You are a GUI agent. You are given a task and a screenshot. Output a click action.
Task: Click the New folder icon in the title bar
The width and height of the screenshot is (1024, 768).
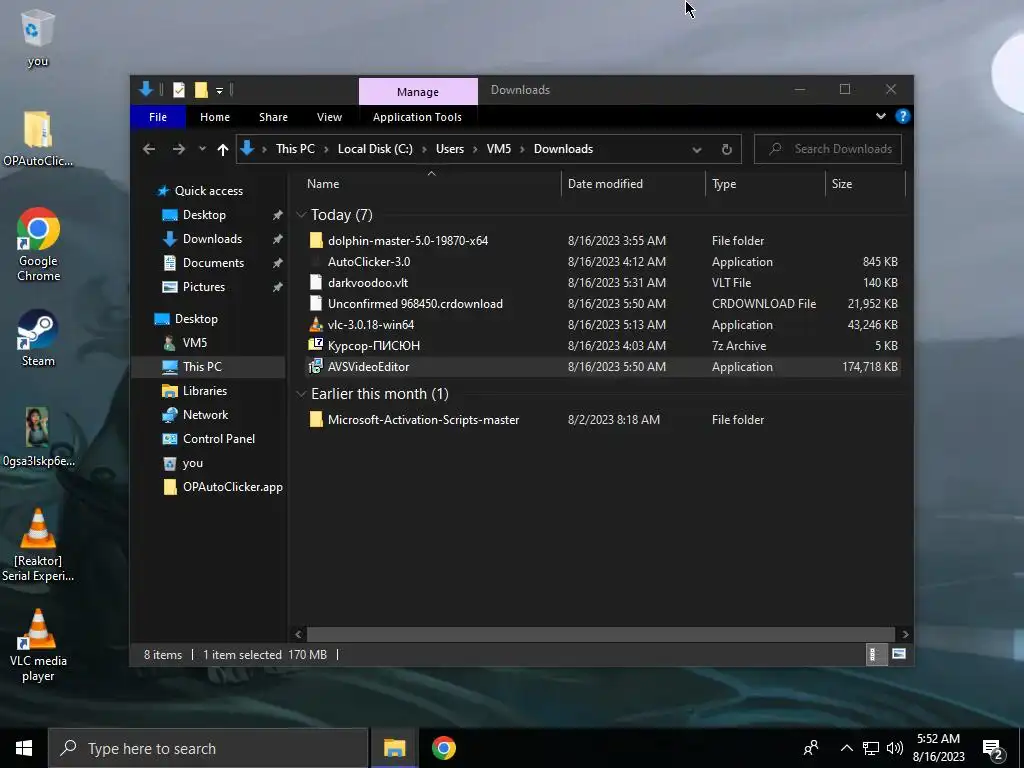pyautogui.click(x=201, y=90)
